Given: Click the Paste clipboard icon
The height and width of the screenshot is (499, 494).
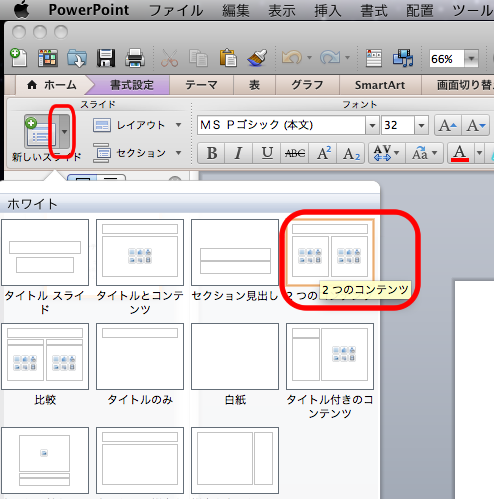Looking at the screenshot, I should click(x=228, y=58).
